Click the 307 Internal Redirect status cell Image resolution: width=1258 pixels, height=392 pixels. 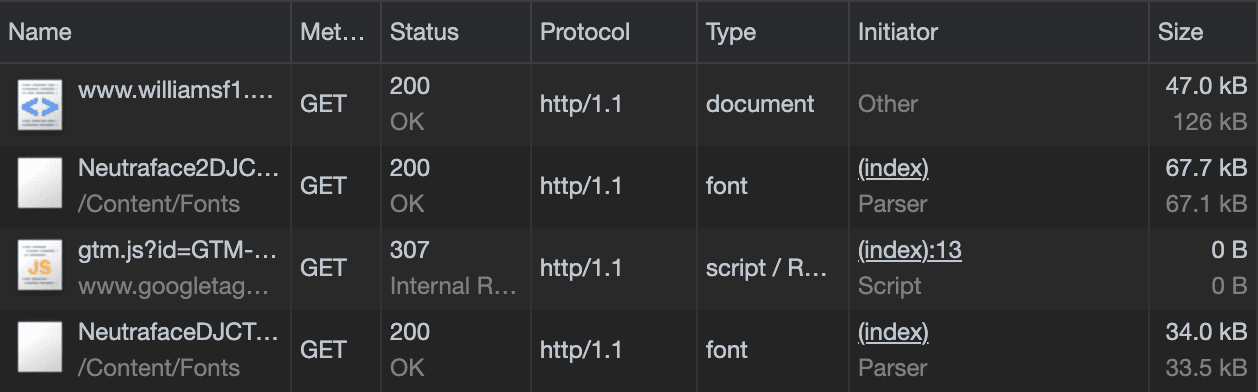coord(455,268)
